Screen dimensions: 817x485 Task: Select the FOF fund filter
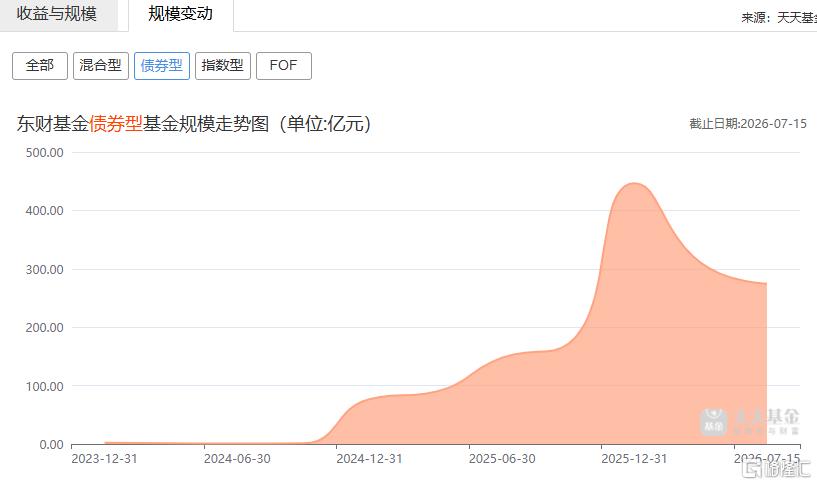(283, 66)
